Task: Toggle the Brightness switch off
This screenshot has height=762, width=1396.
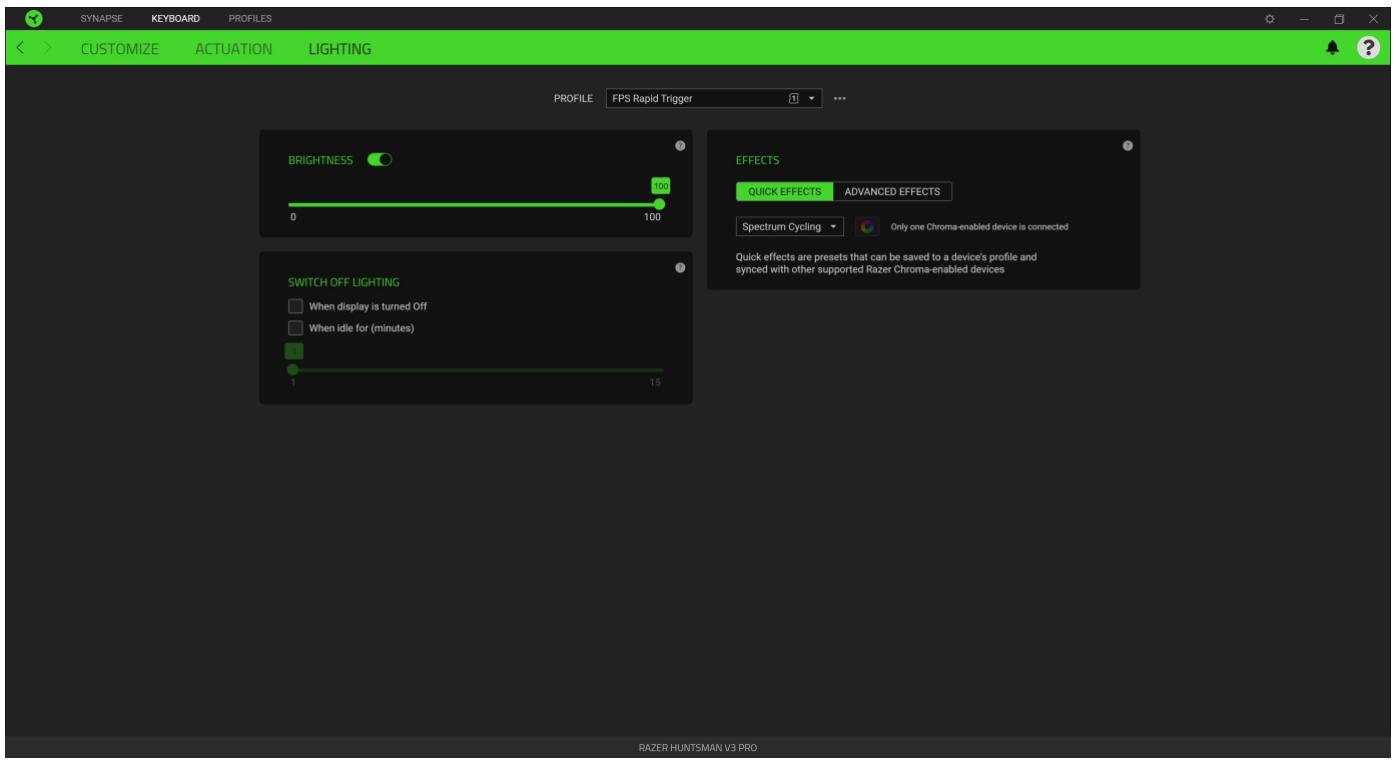Action: point(379,159)
